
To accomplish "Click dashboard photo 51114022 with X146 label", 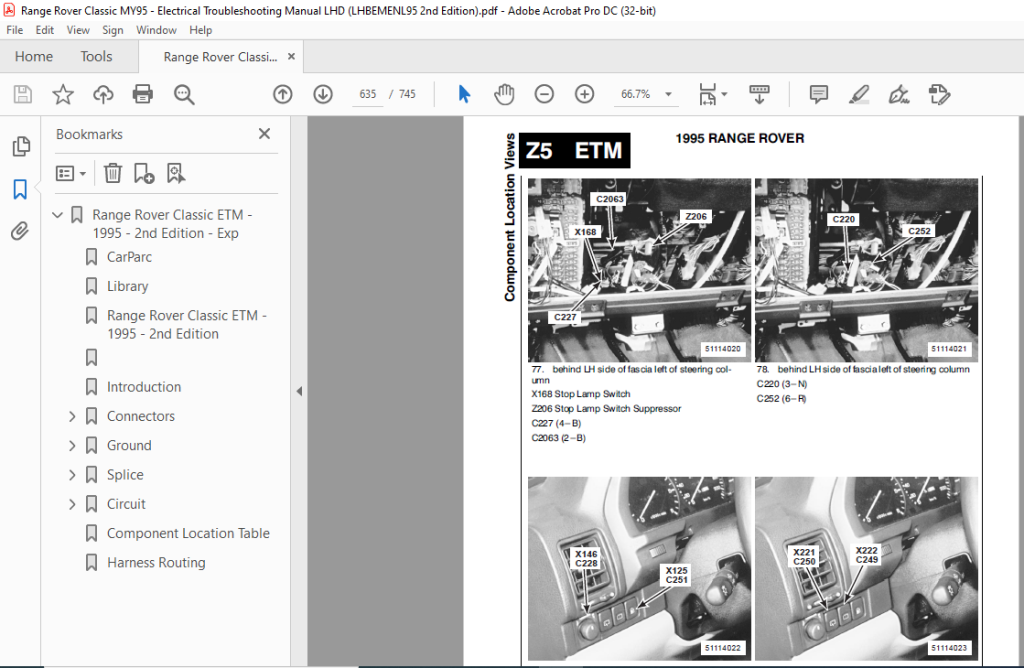I will point(639,568).
